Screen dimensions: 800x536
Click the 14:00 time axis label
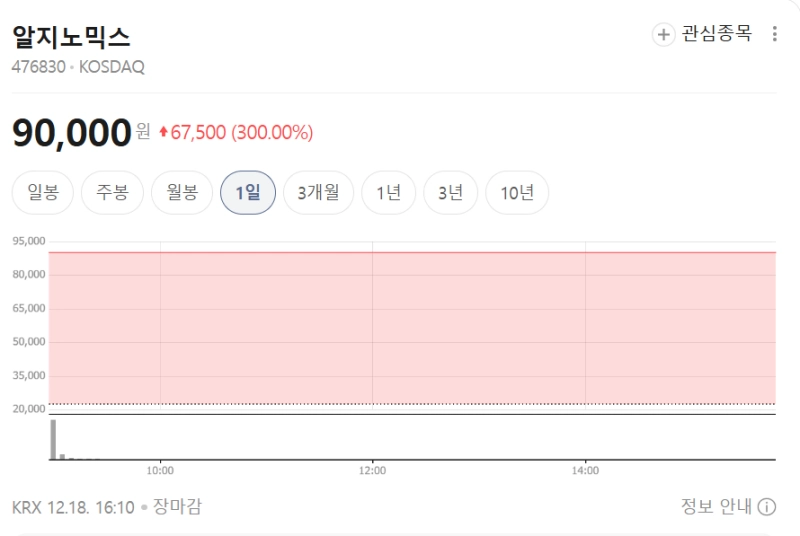point(585,470)
